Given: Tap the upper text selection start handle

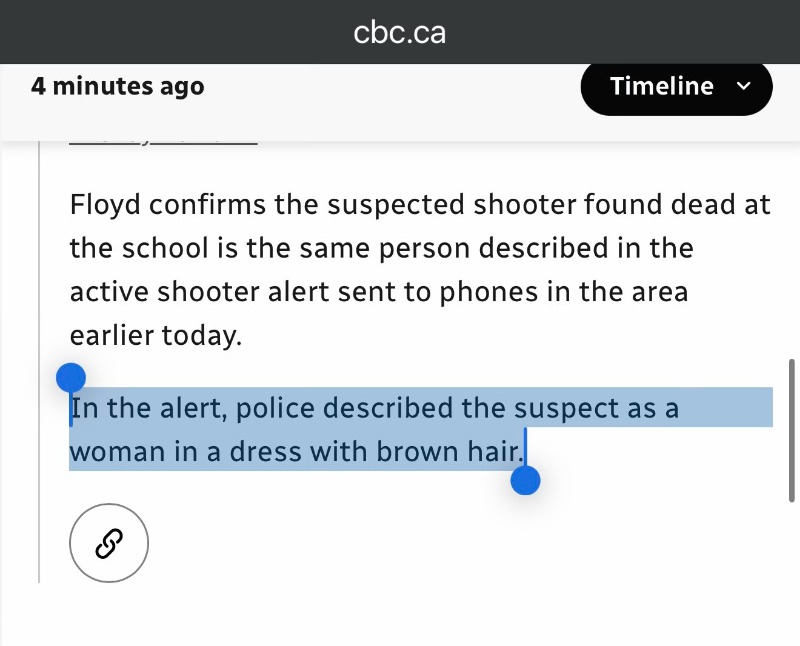Looking at the screenshot, I should click(x=70, y=379).
